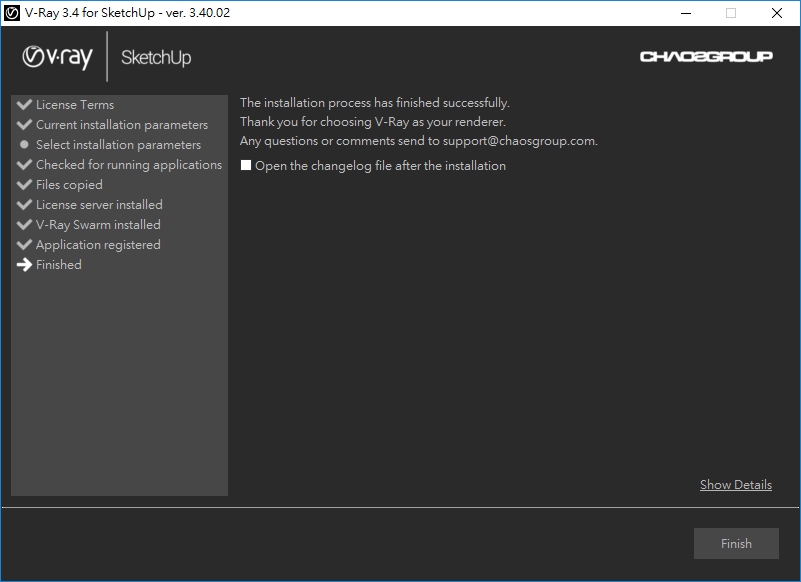Image resolution: width=801 pixels, height=582 pixels.
Task: Click the V-Ray logo in header
Action: (x=57, y=57)
